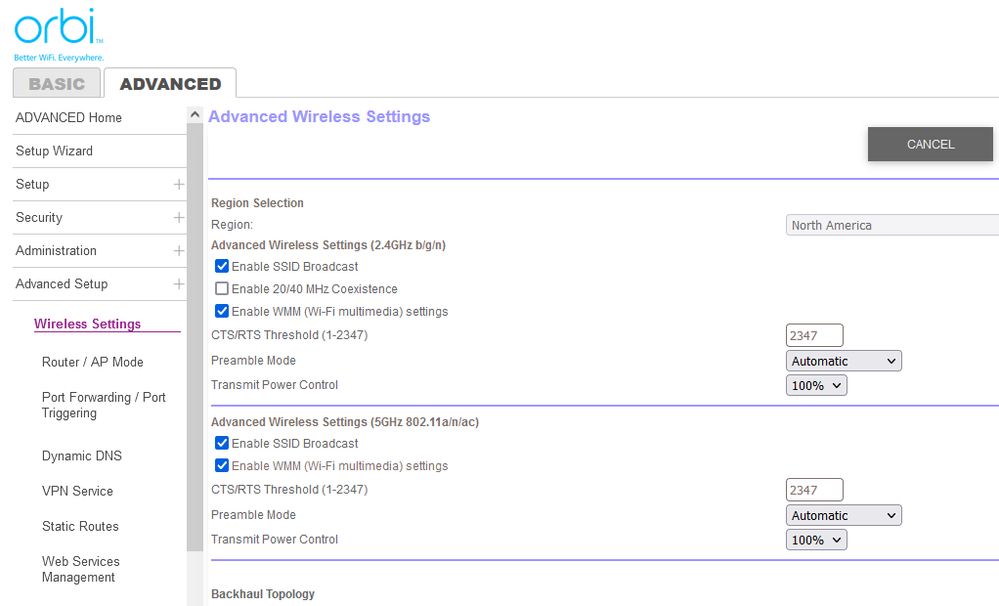The image size is (999, 606).
Task: Switch to the BASIC tab
Action: (57, 84)
